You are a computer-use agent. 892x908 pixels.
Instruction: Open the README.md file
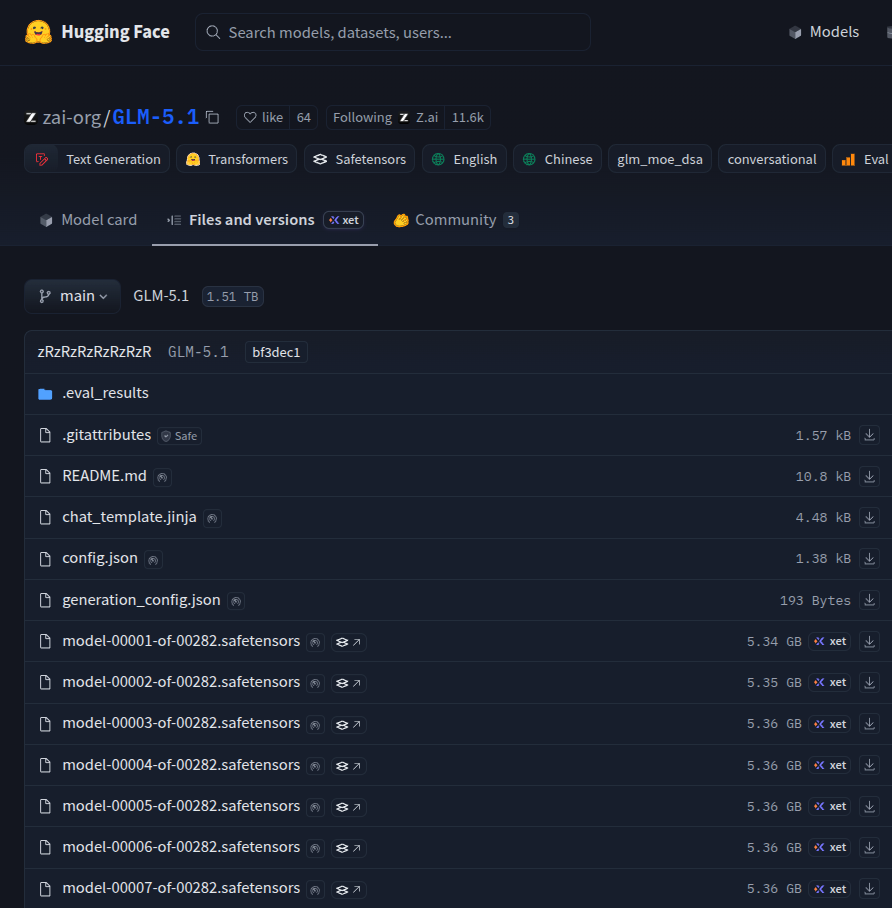point(104,476)
